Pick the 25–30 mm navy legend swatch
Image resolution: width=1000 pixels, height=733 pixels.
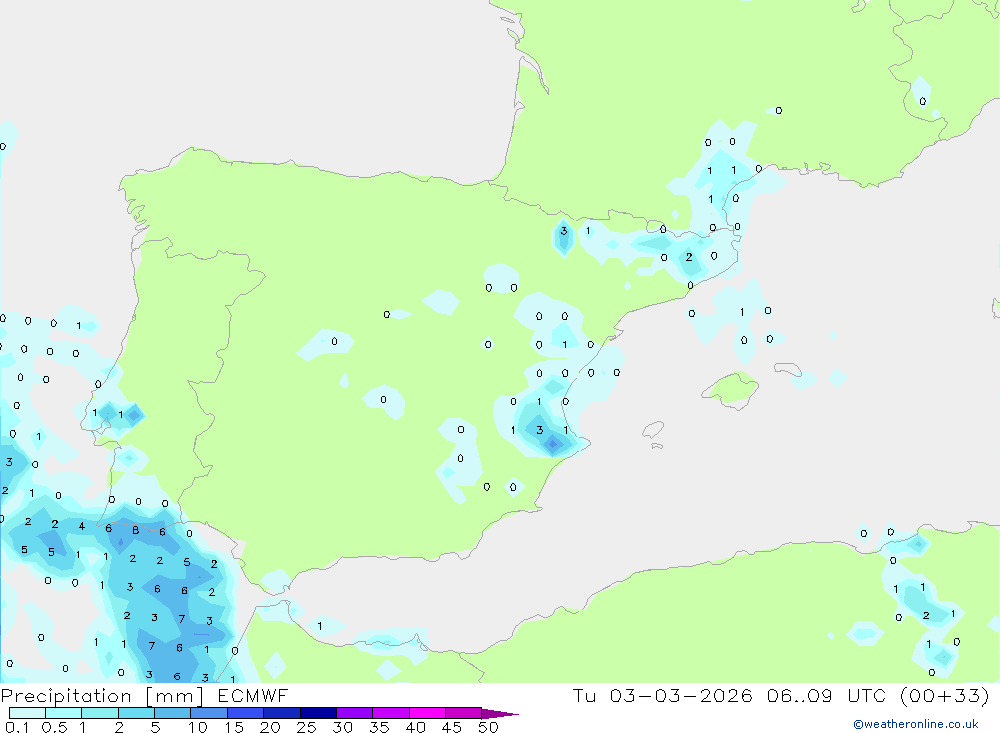coord(318,713)
